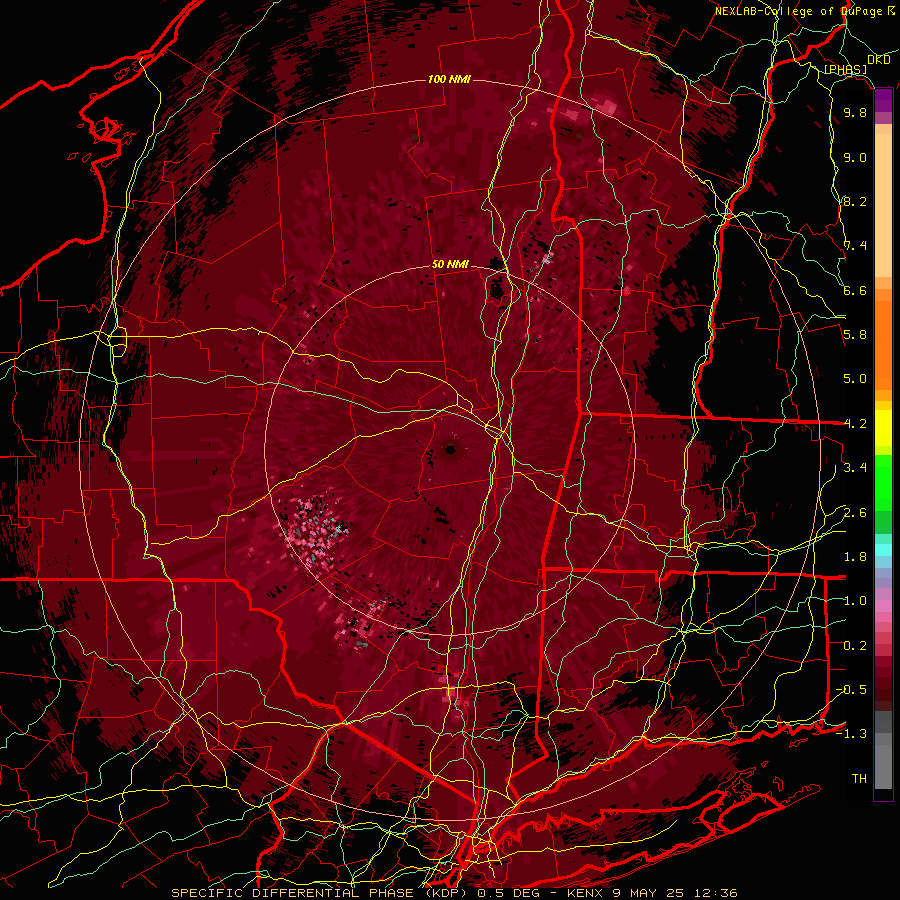
Task: Click the 1.8 value on the scale
Action: tap(855, 557)
